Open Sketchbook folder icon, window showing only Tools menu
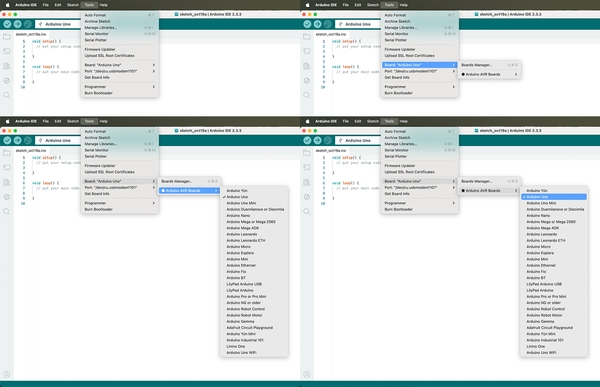 click(x=7, y=37)
